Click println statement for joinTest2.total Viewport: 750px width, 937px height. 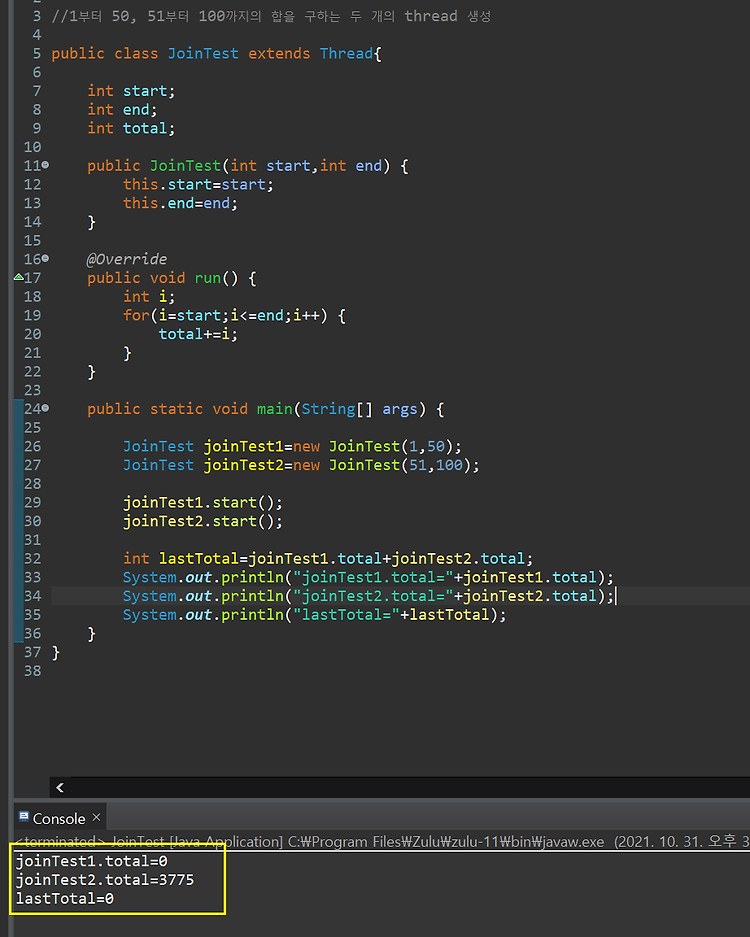(368, 596)
